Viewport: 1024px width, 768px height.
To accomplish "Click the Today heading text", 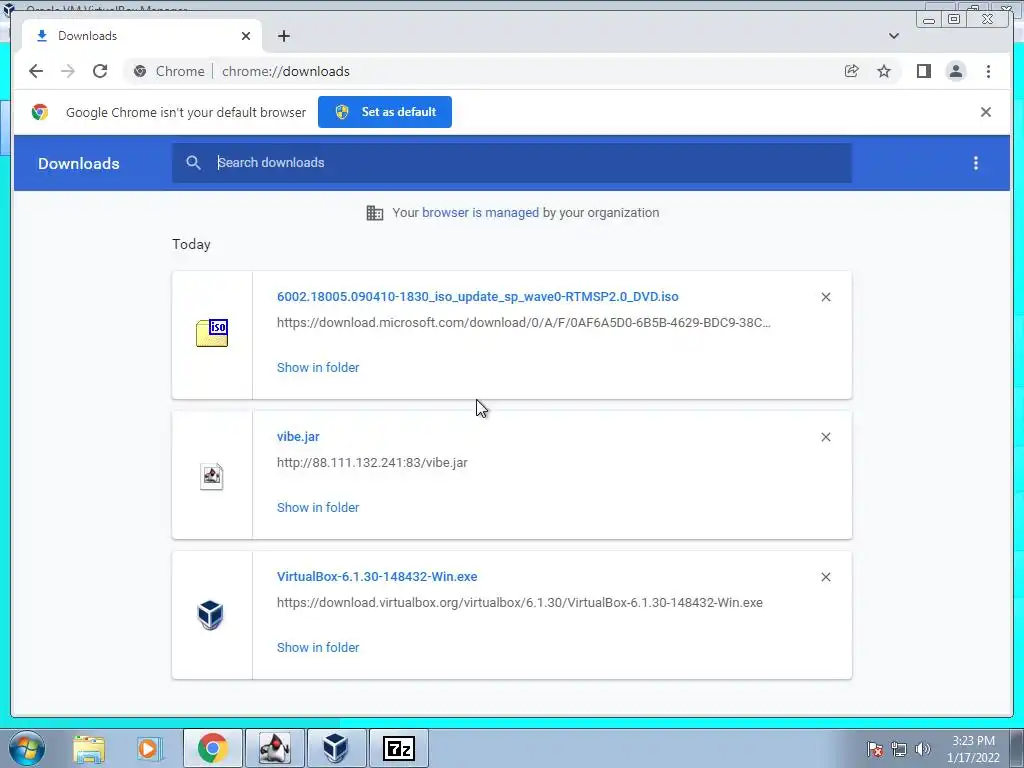I will (x=191, y=244).
